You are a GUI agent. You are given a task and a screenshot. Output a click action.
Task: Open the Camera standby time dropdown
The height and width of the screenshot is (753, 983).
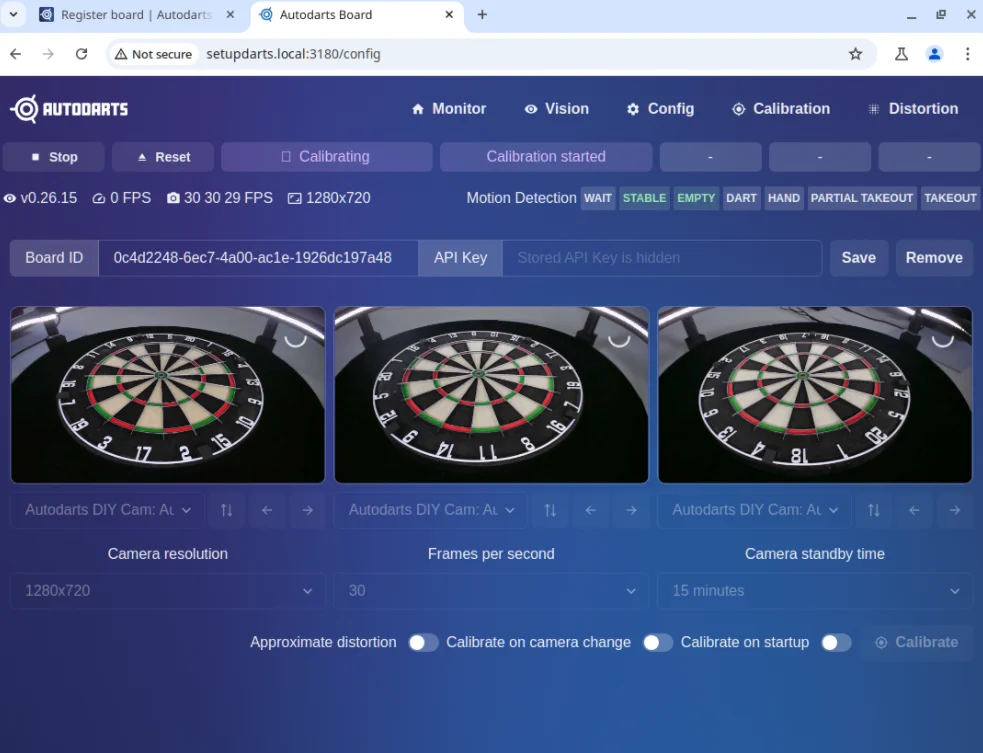coord(815,591)
